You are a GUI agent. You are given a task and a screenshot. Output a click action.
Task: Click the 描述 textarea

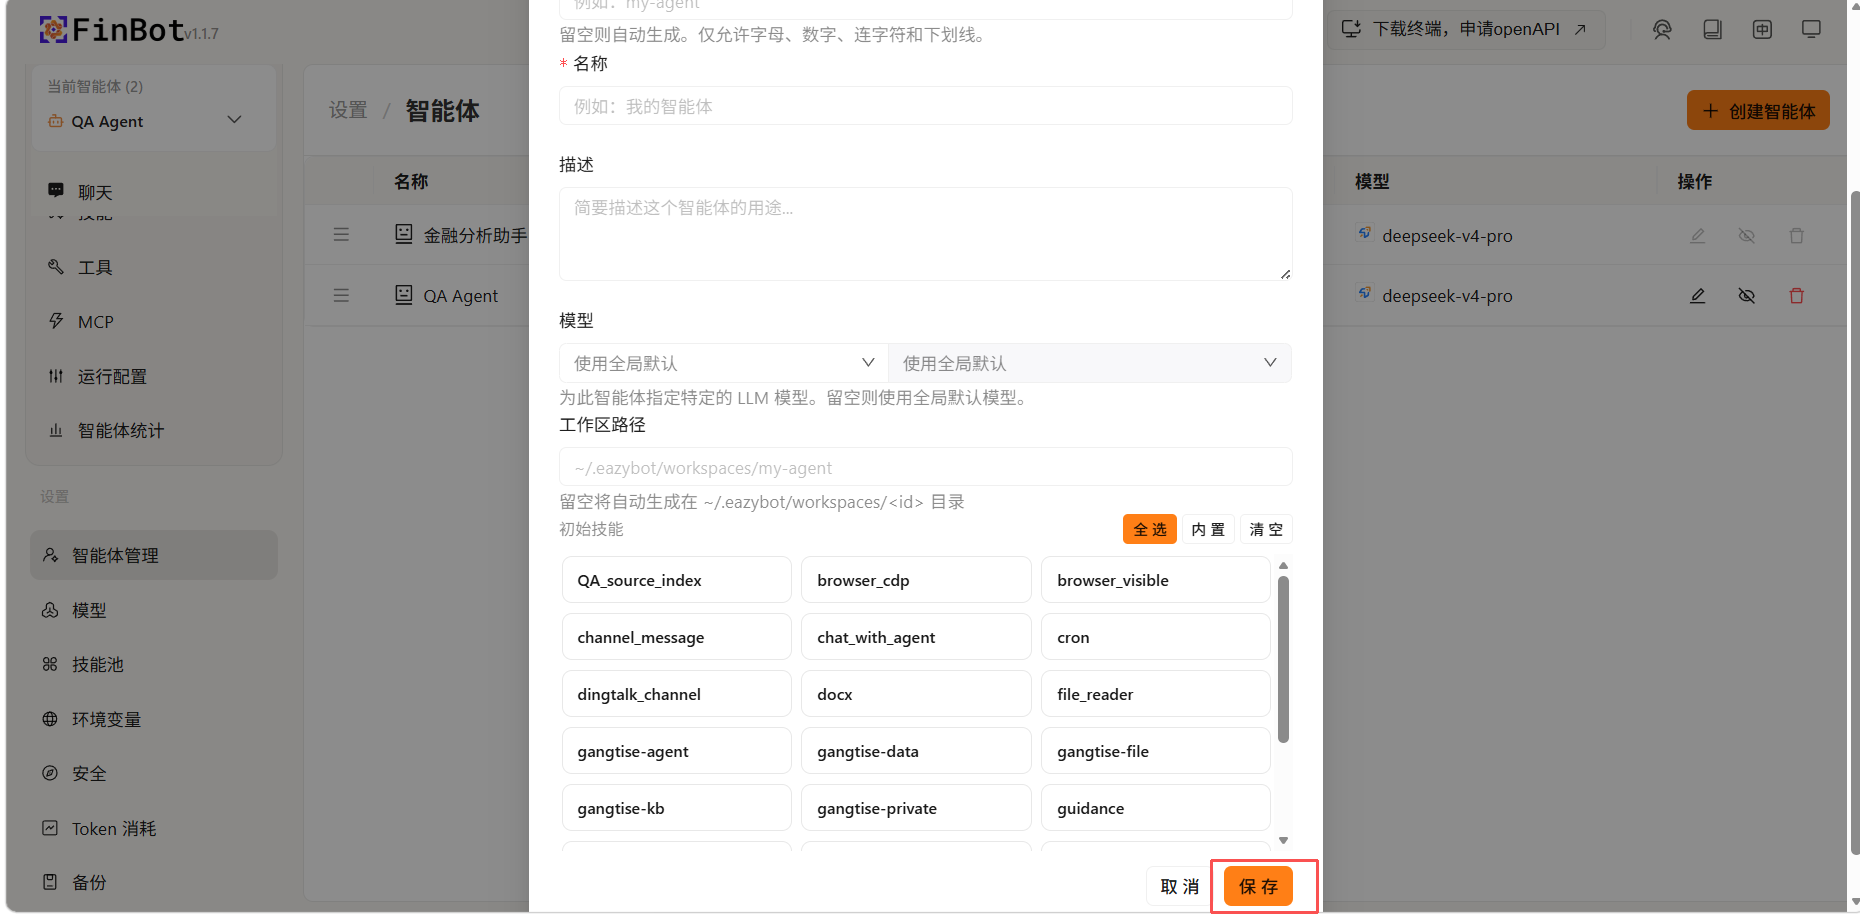(926, 234)
